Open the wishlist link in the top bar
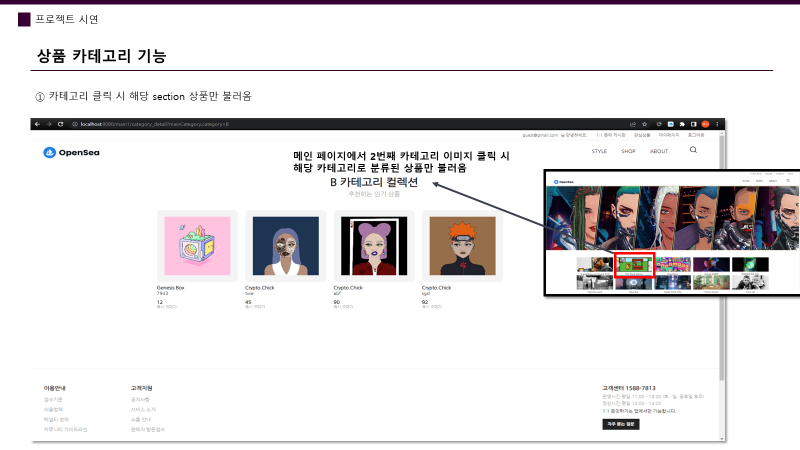800x450 pixels. pos(642,135)
